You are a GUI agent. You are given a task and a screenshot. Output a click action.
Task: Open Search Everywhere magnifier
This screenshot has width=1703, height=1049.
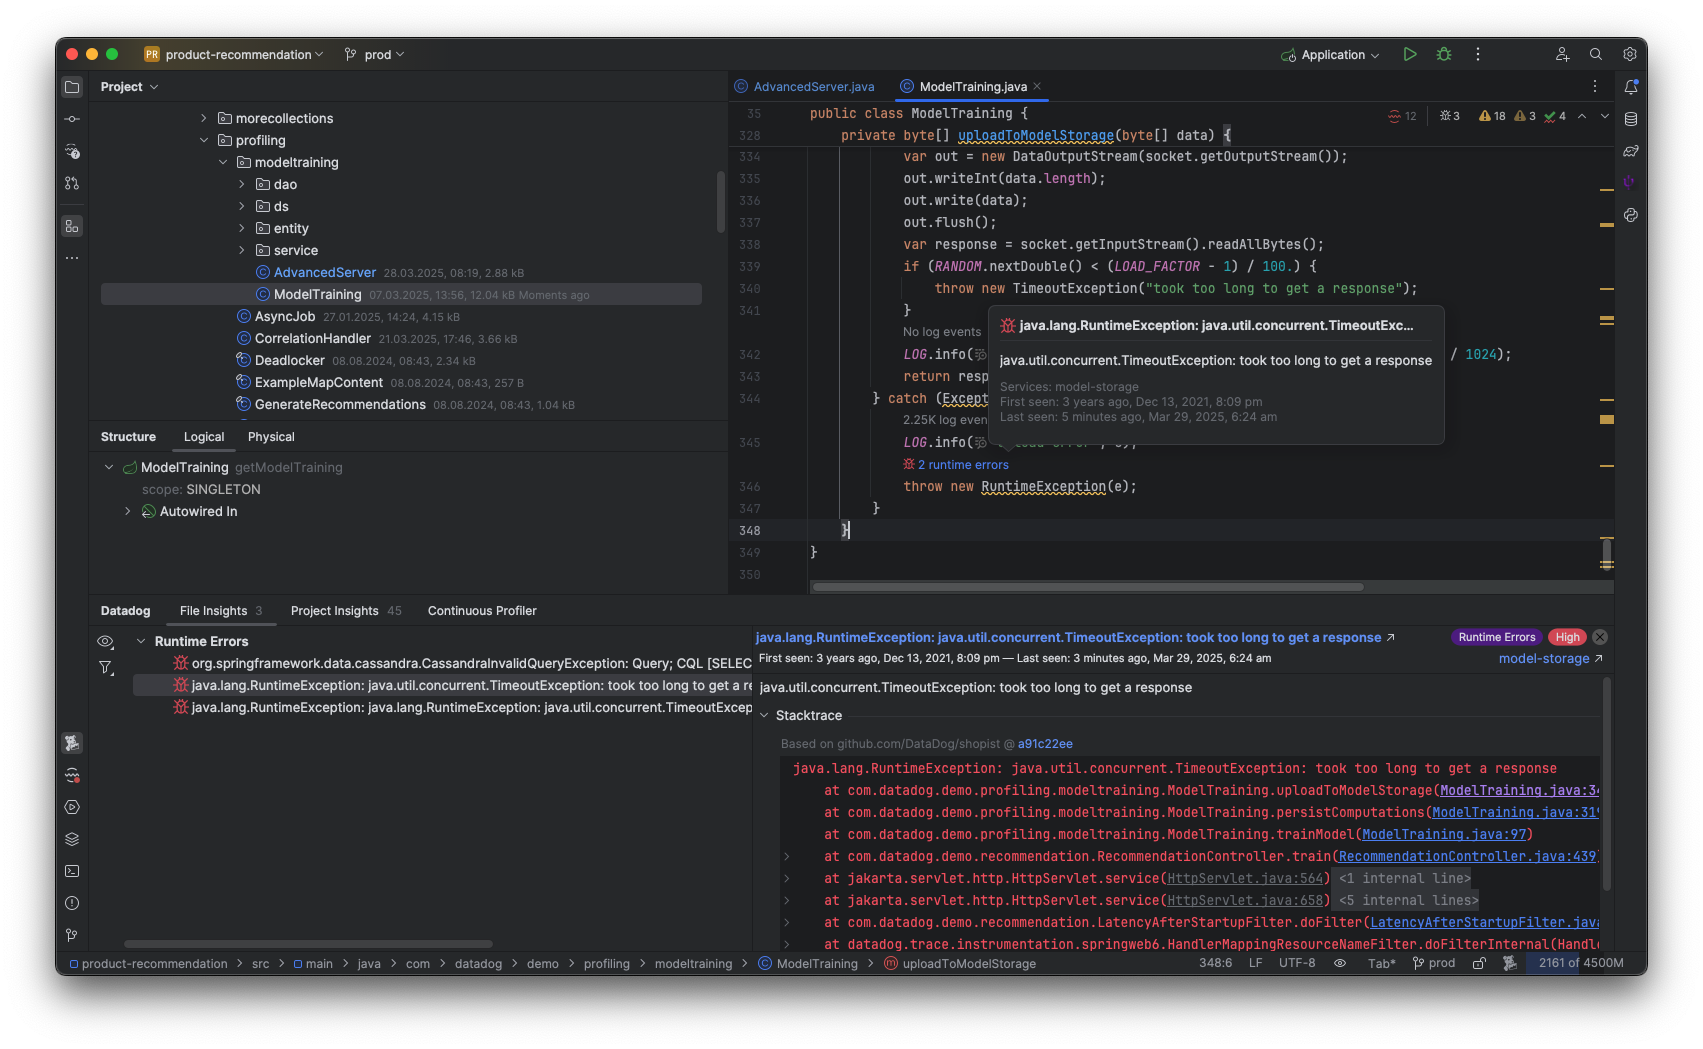(x=1596, y=54)
